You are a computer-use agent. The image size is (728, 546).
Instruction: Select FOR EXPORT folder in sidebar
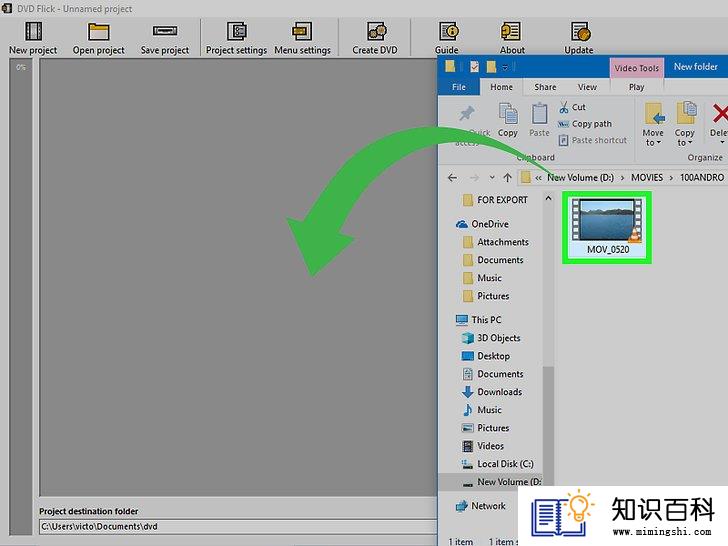(x=495, y=200)
